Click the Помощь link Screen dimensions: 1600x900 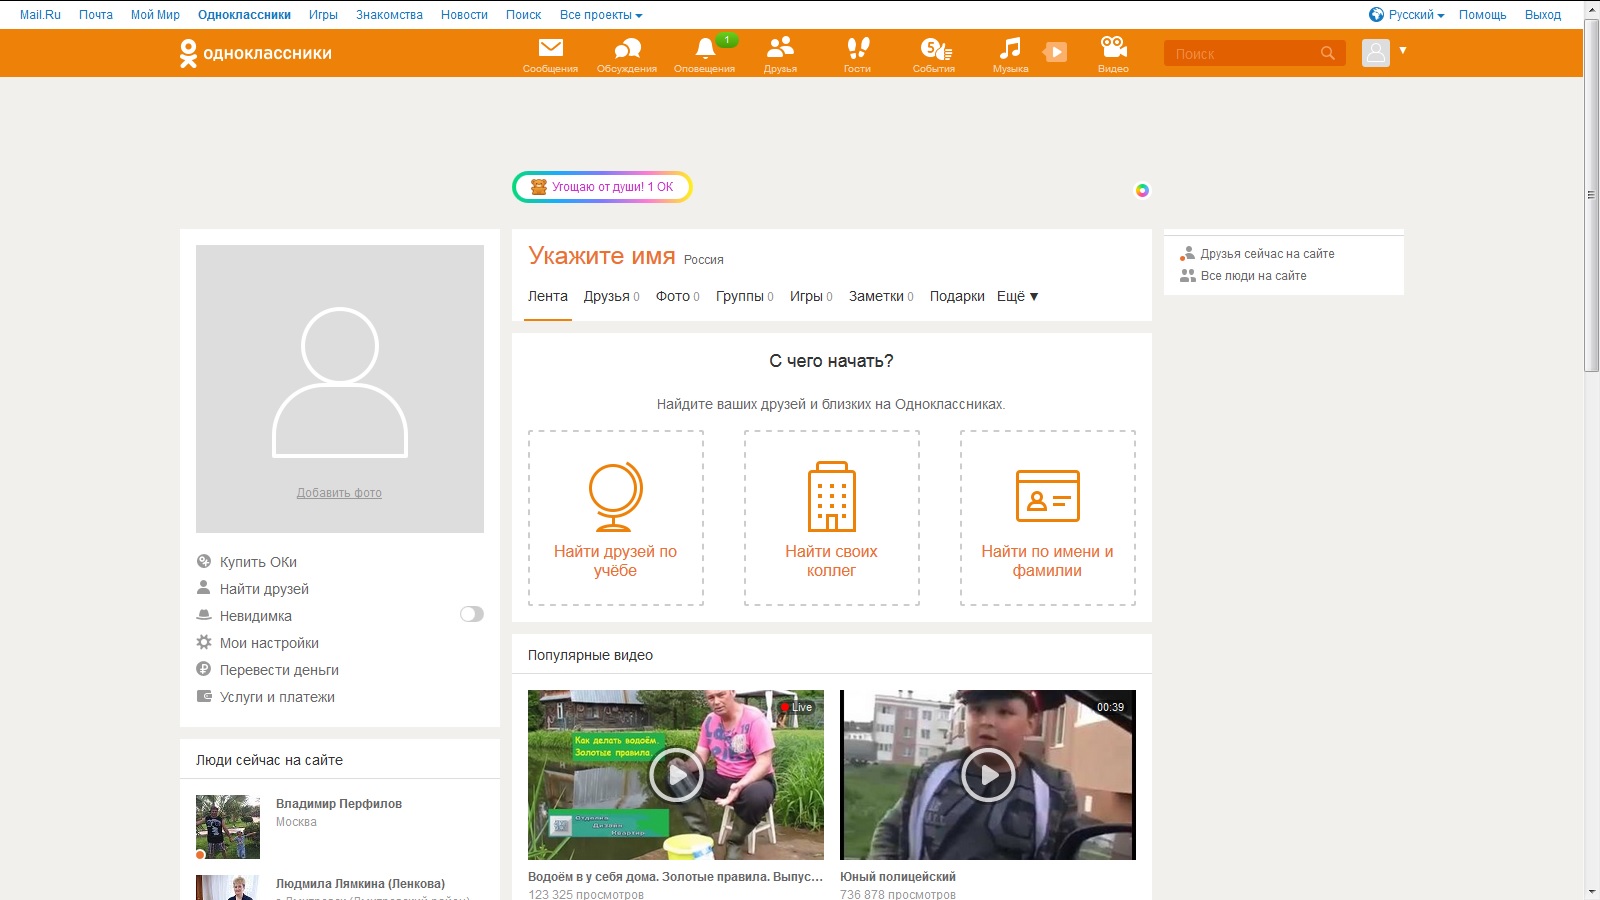tap(1482, 15)
